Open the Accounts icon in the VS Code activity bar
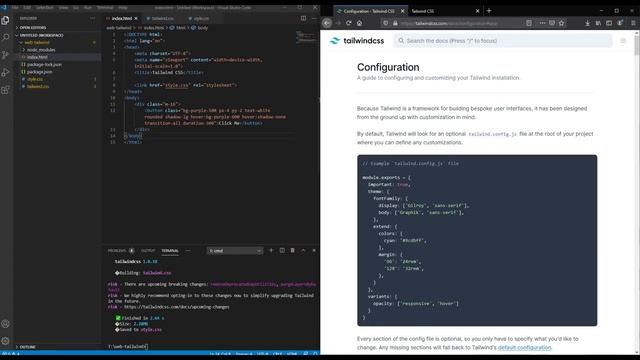This screenshot has height=360, width=640. click(x=5, y=324)
